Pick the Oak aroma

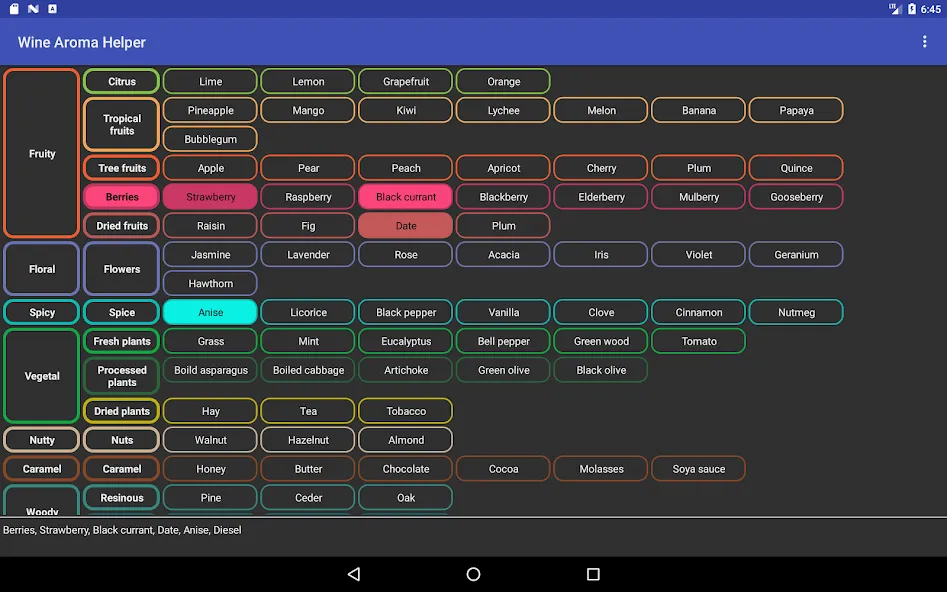click(406, 498)
